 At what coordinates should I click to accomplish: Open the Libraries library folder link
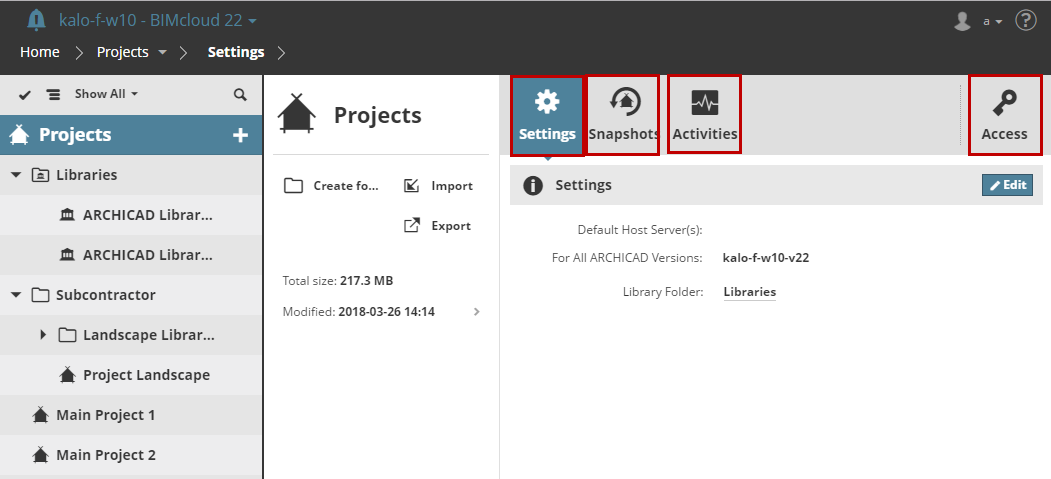click(749, 292)
